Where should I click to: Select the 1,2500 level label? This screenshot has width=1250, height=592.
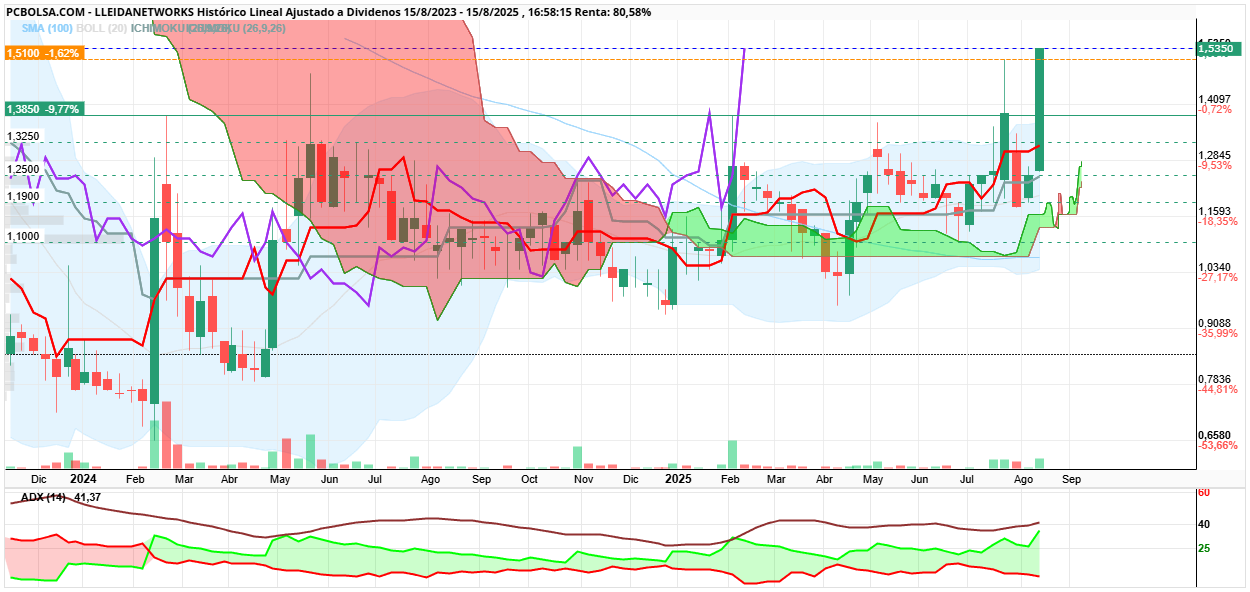[x=23, y=169]
